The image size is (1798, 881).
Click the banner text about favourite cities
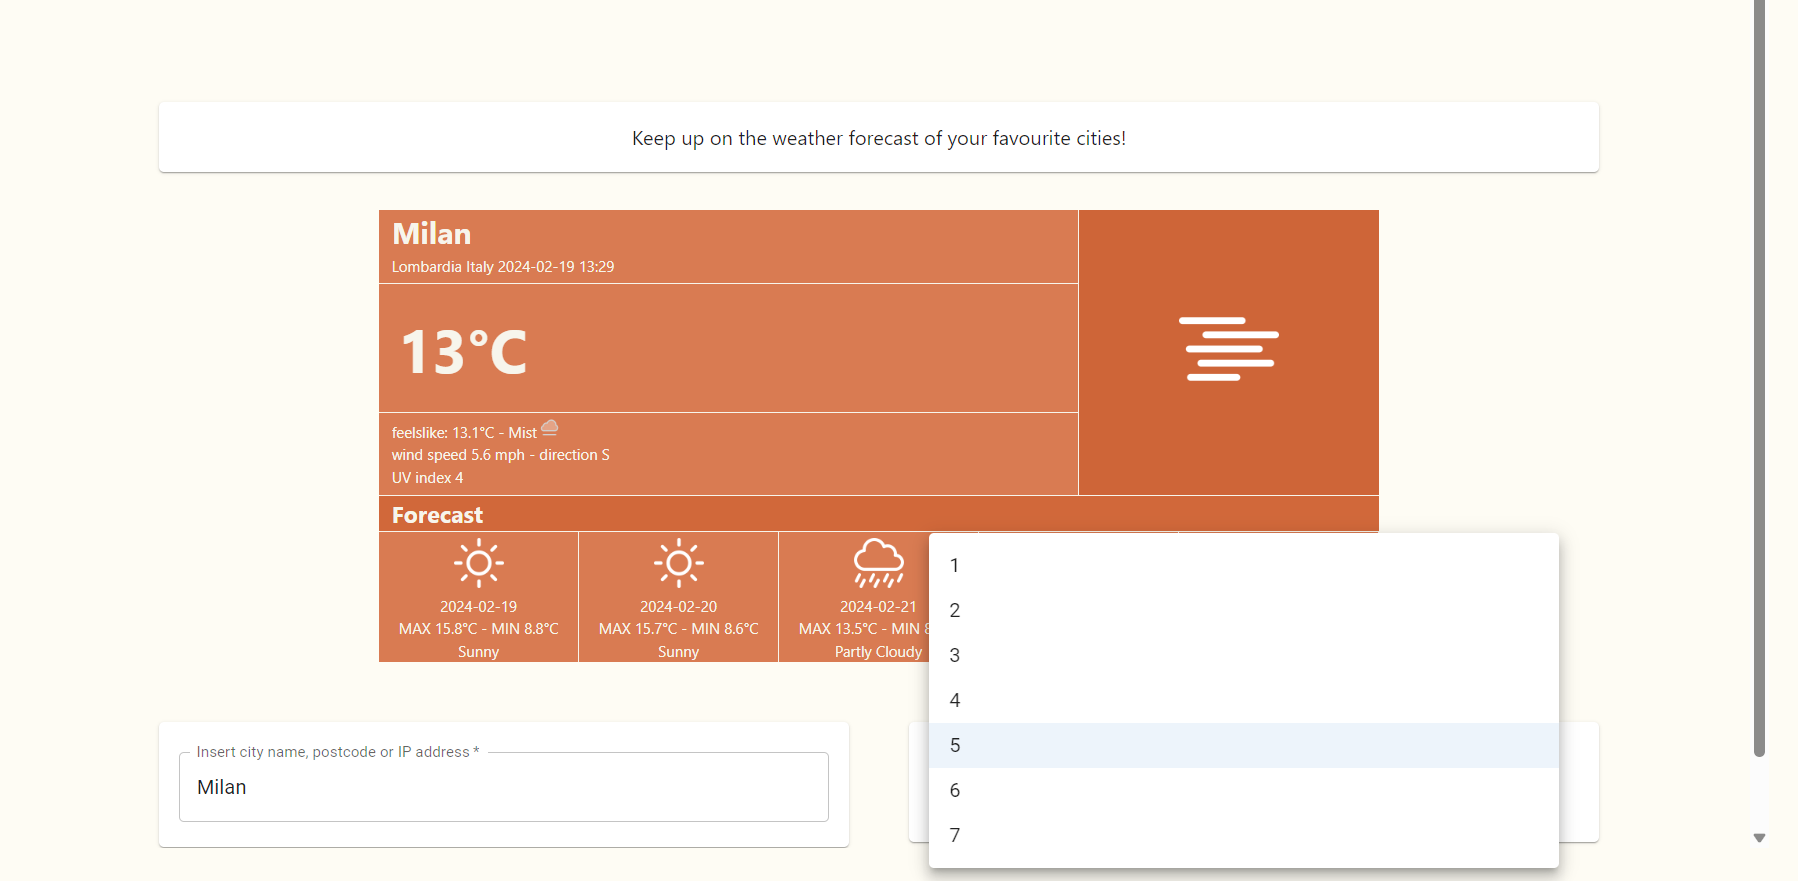point(879,138)
